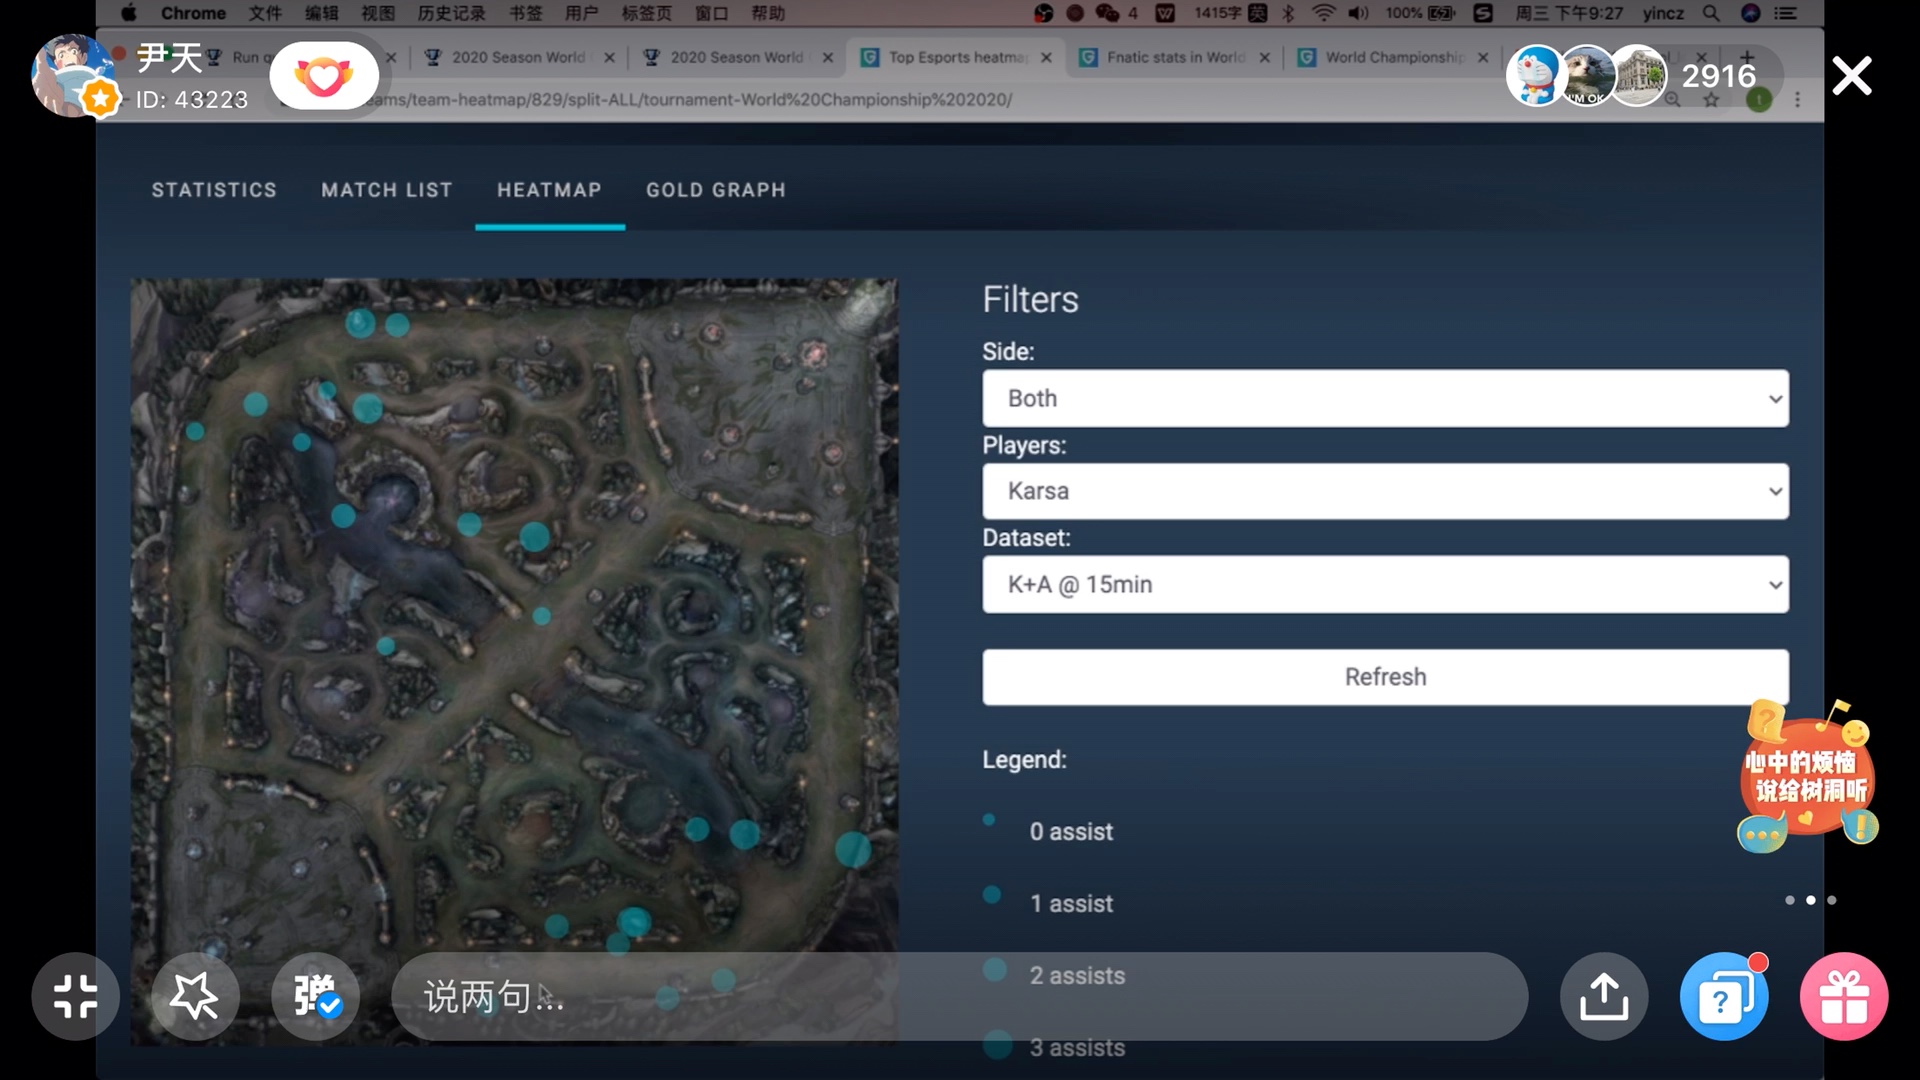The height and width of the screenshot is (1080, 1920).
Task: Expand the Players dropdown menu
Action: tap(1385, 491)
